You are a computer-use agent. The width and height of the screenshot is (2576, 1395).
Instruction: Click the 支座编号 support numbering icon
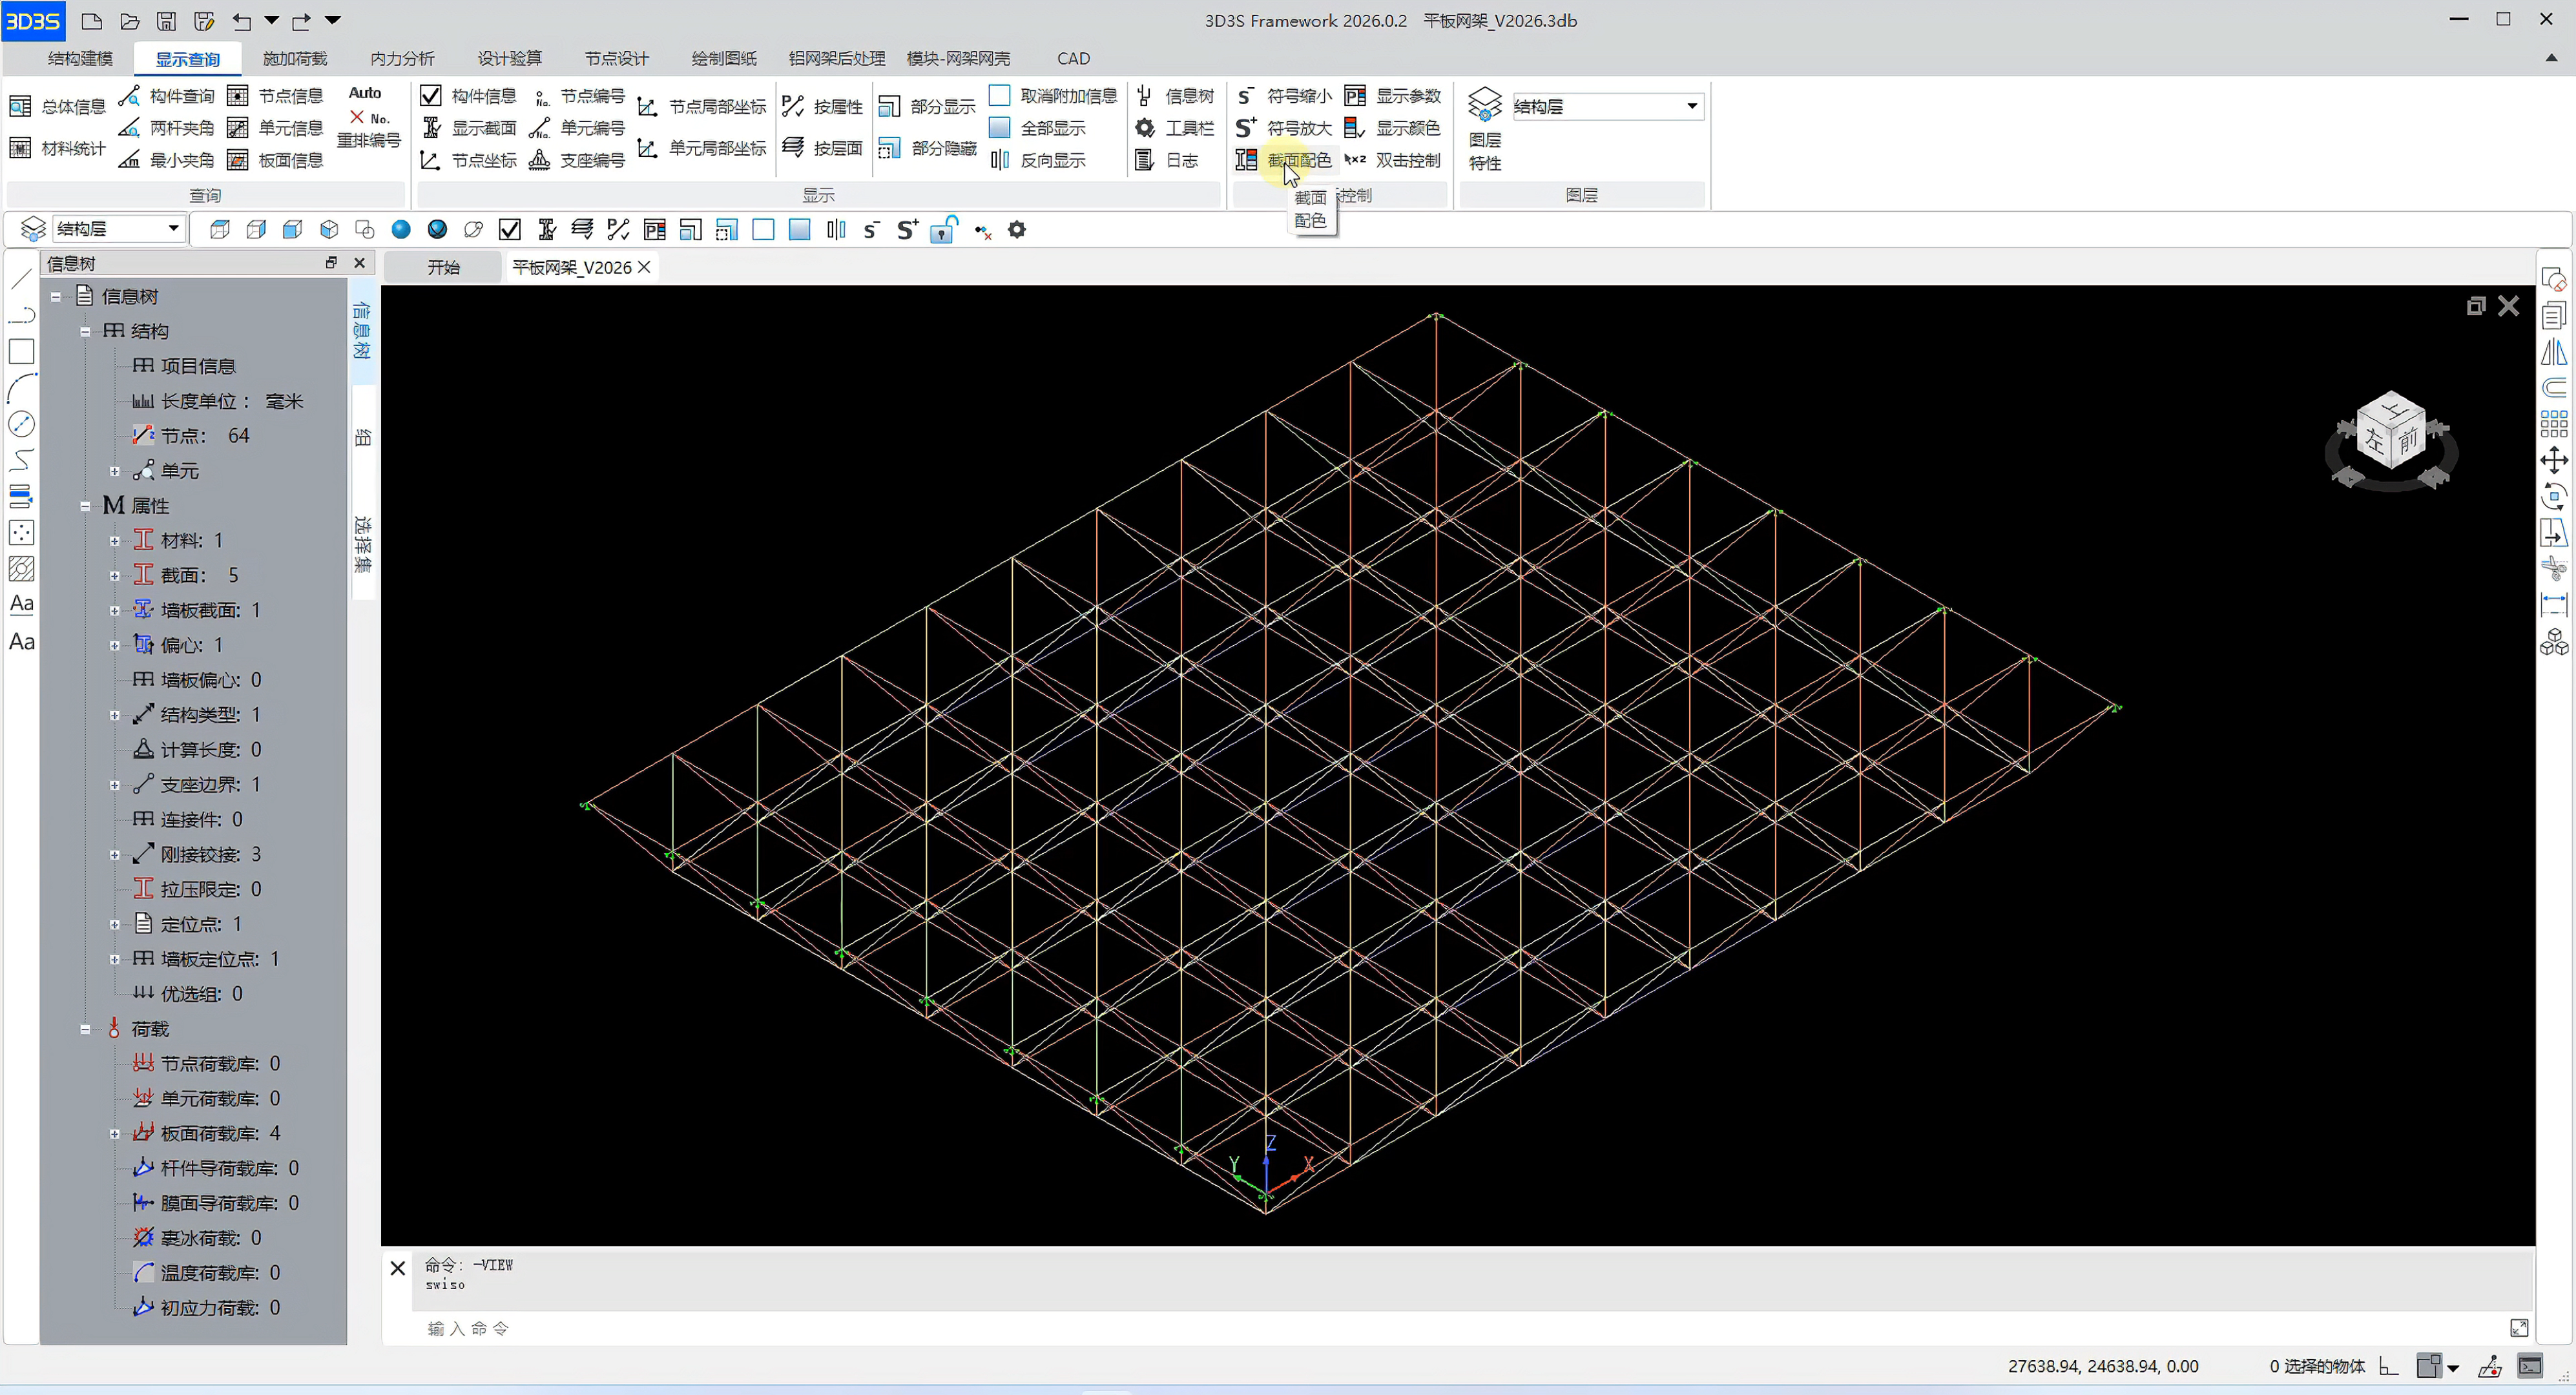coord(539,160)
